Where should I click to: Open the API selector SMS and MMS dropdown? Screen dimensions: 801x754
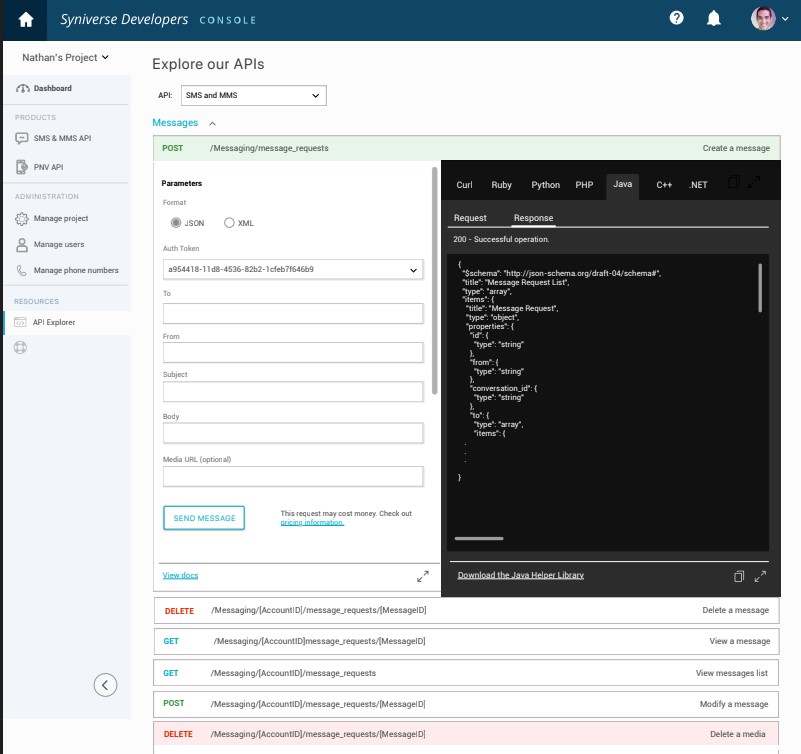tap(254, 95)
